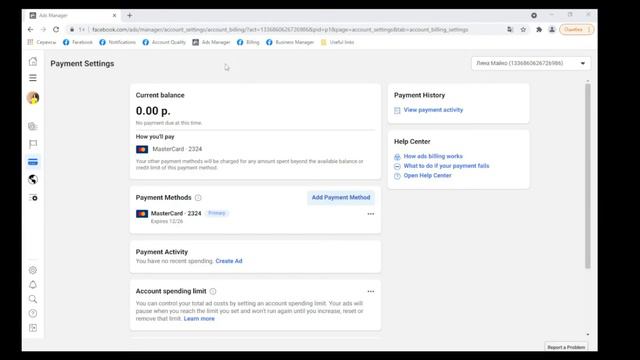Click the bottom sidebar panel icon
Viewport: 640px width, 360px height.
click(x=33, y=328)
